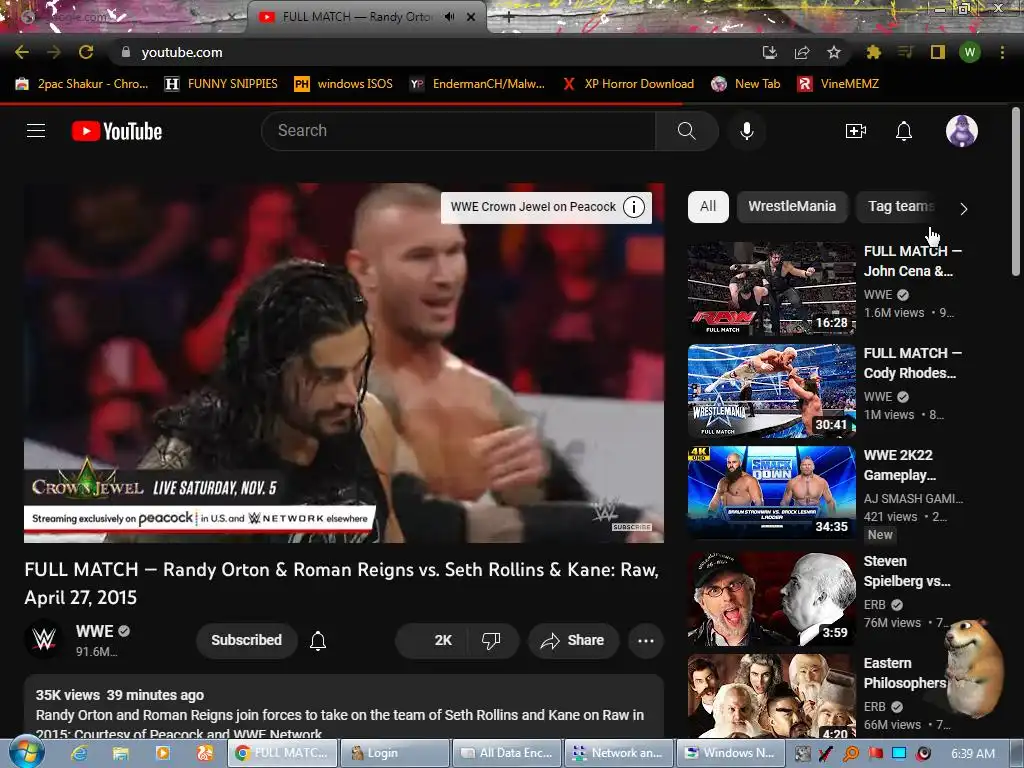Select the All filter chip
Screen dimensions: 1024x768
click(x=708, y=206)
